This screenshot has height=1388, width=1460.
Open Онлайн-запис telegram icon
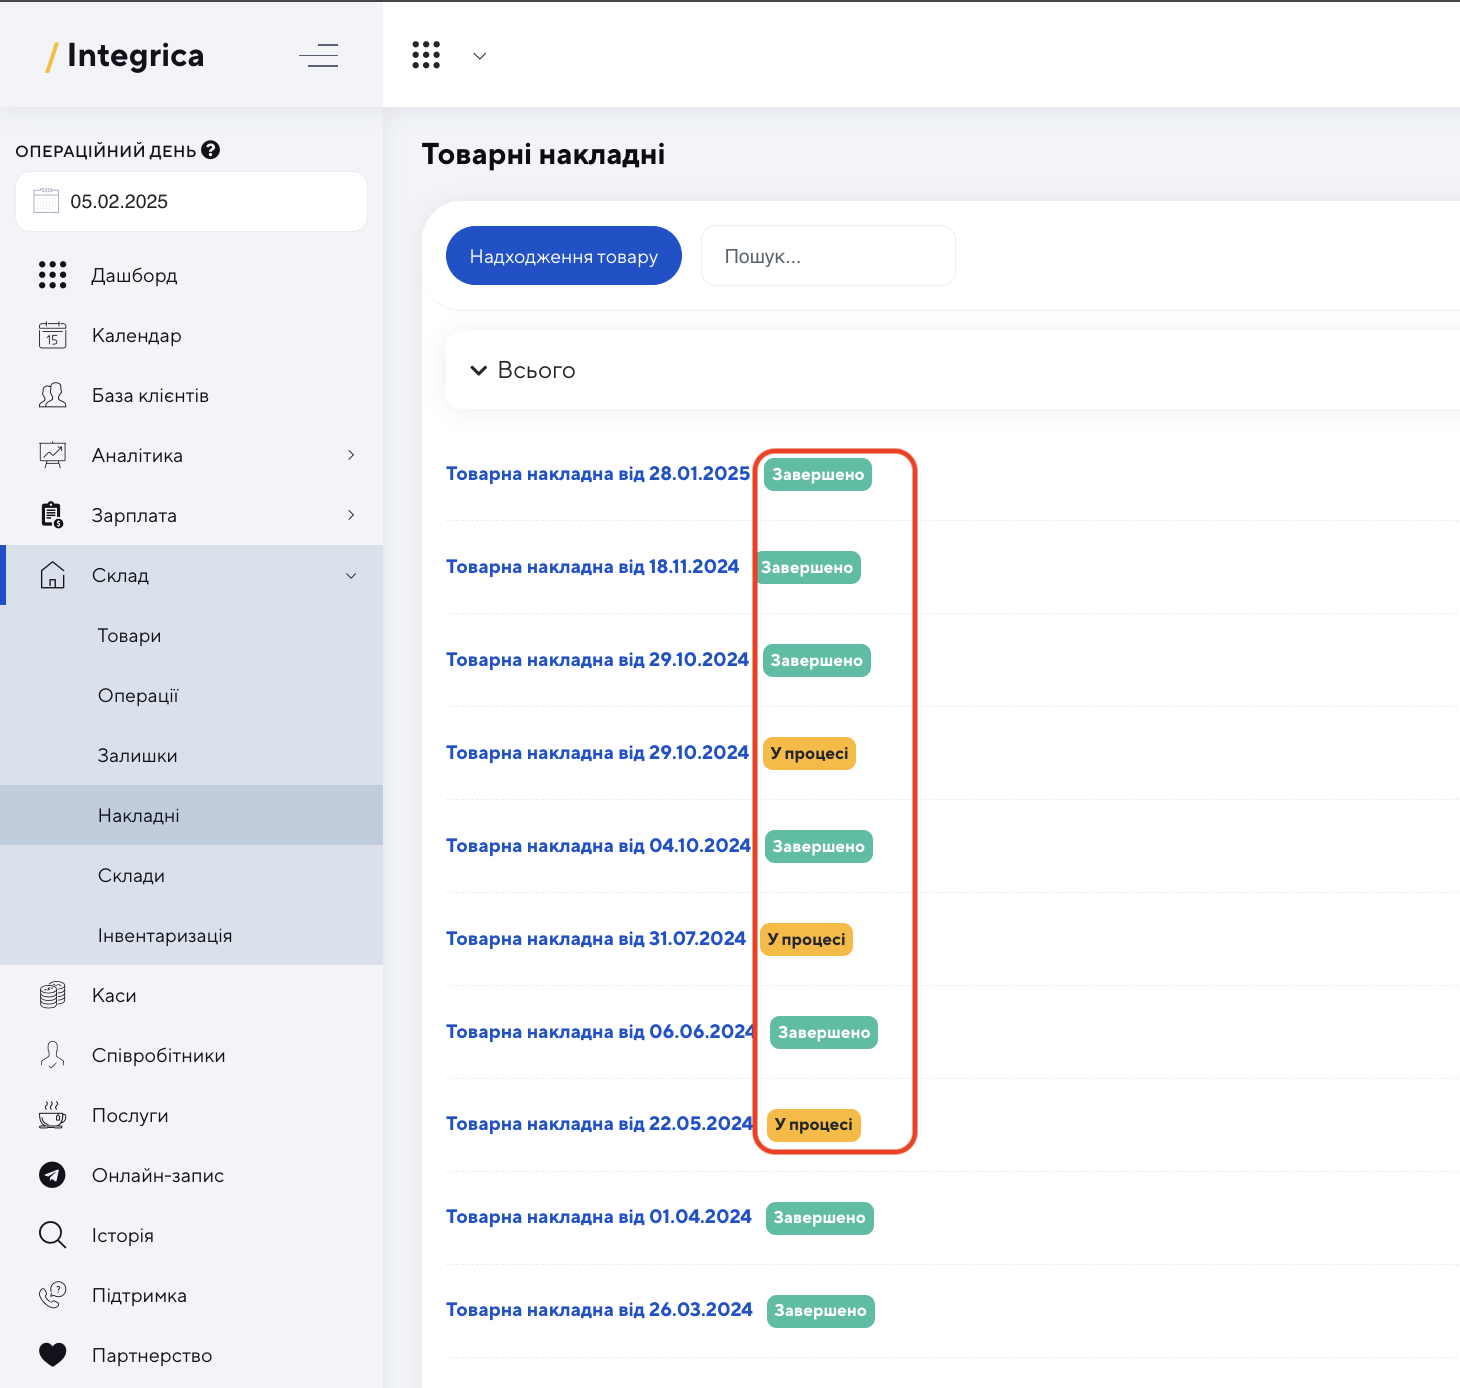[x=52, y=1175]
